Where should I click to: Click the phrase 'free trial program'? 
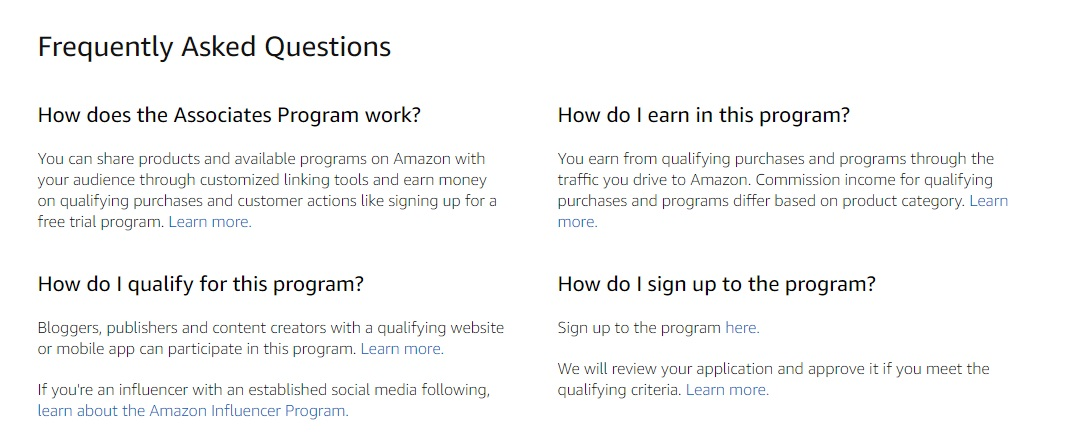click(x=101, y=222)
